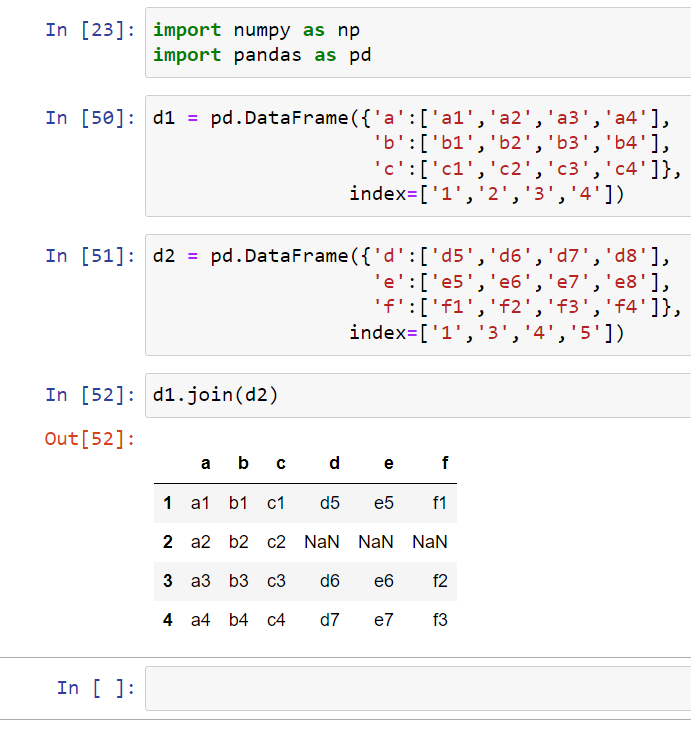Click column header 'd' in output table

click(x=334, y=464)
